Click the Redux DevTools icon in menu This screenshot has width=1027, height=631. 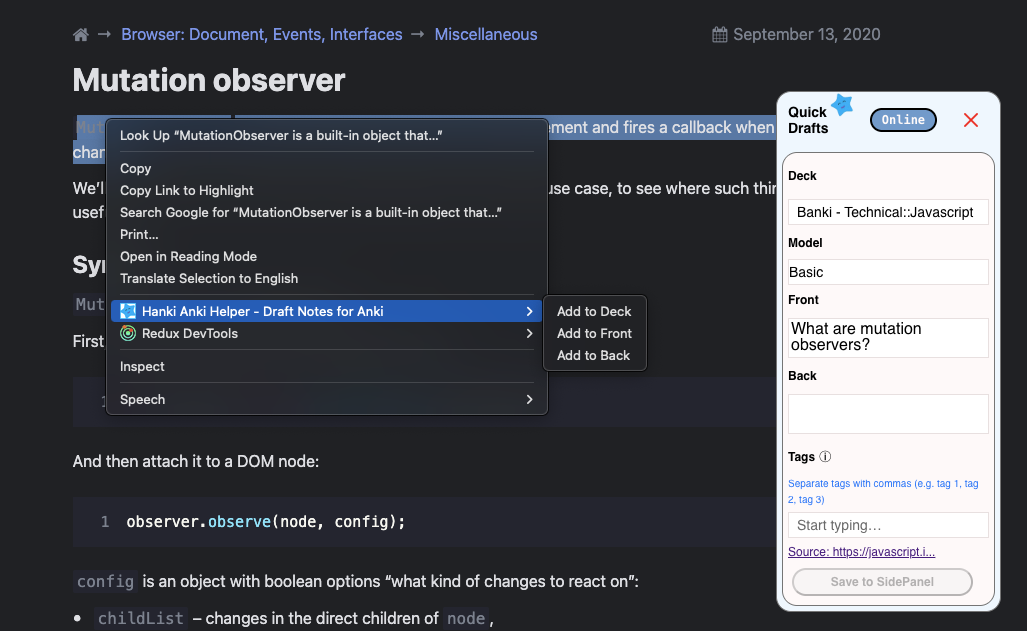tap(128, 334)
